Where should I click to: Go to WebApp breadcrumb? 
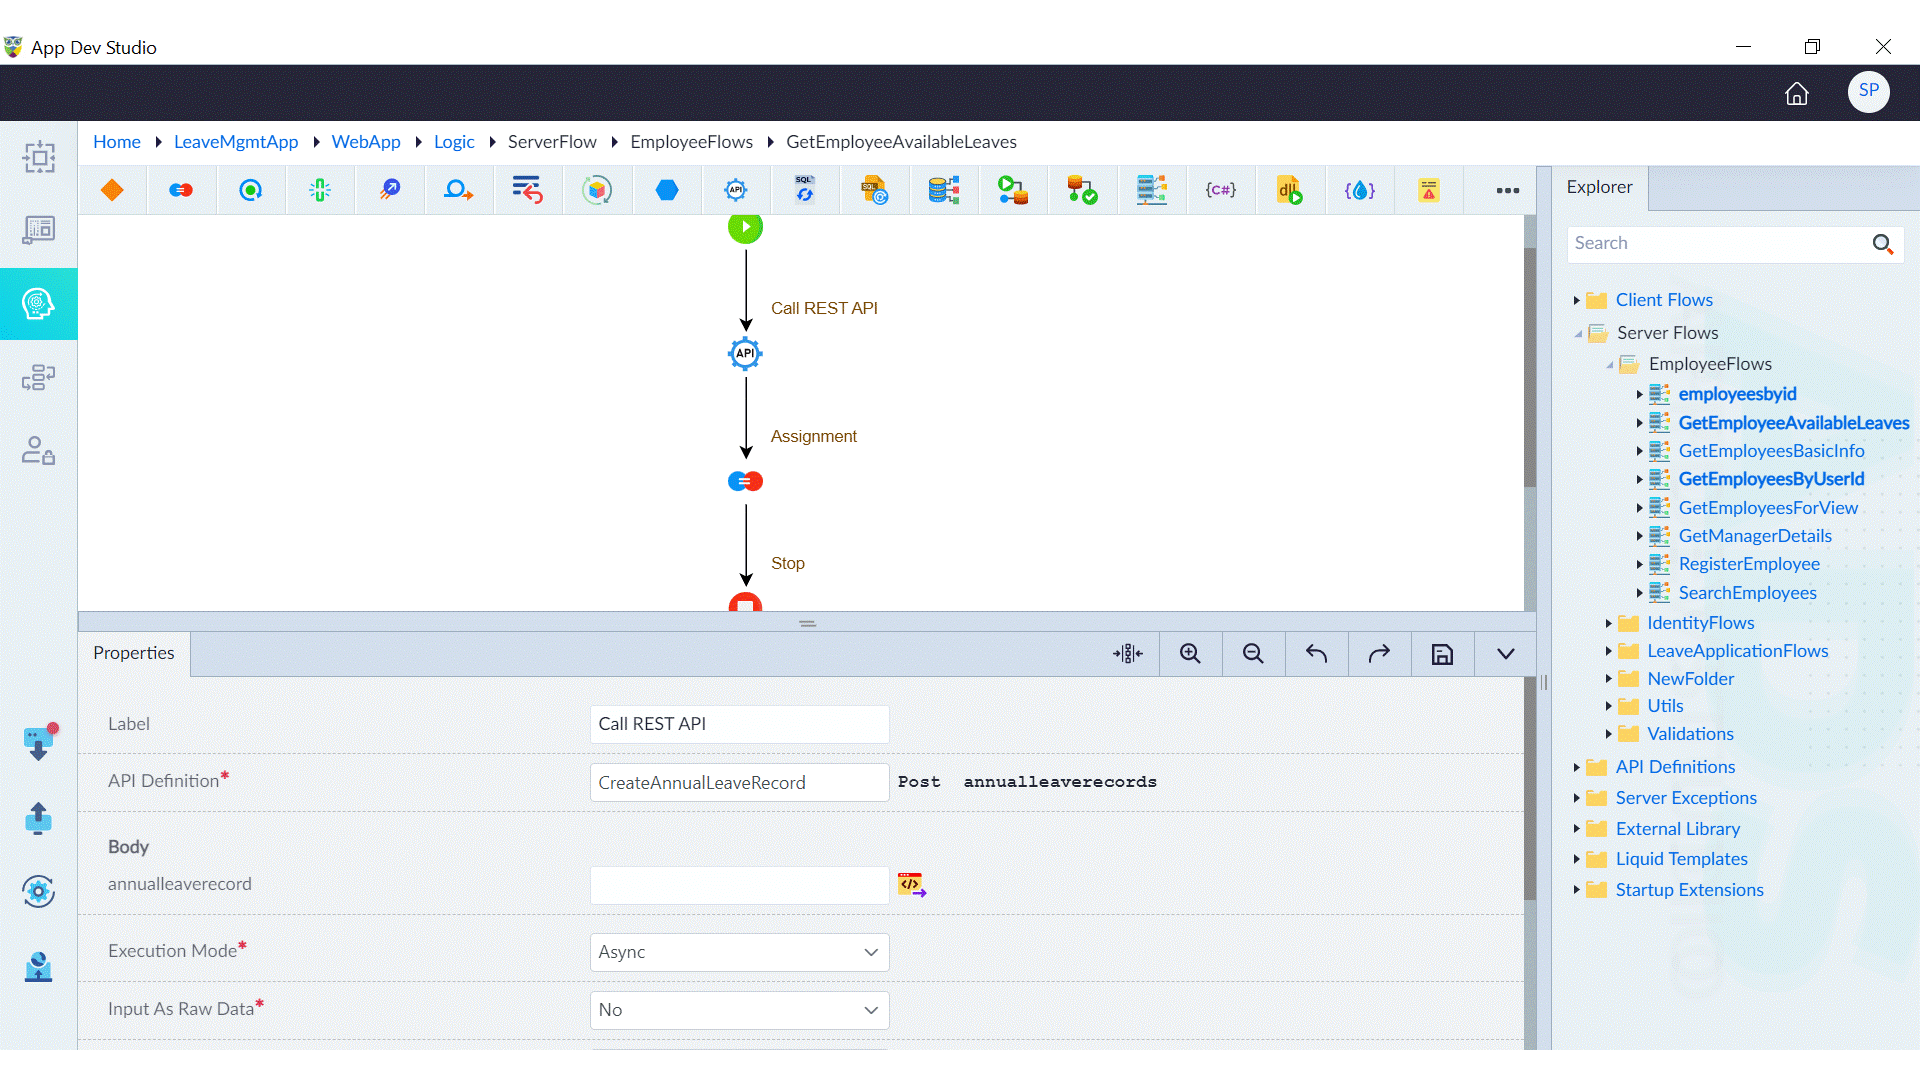[x=366, y=142]
